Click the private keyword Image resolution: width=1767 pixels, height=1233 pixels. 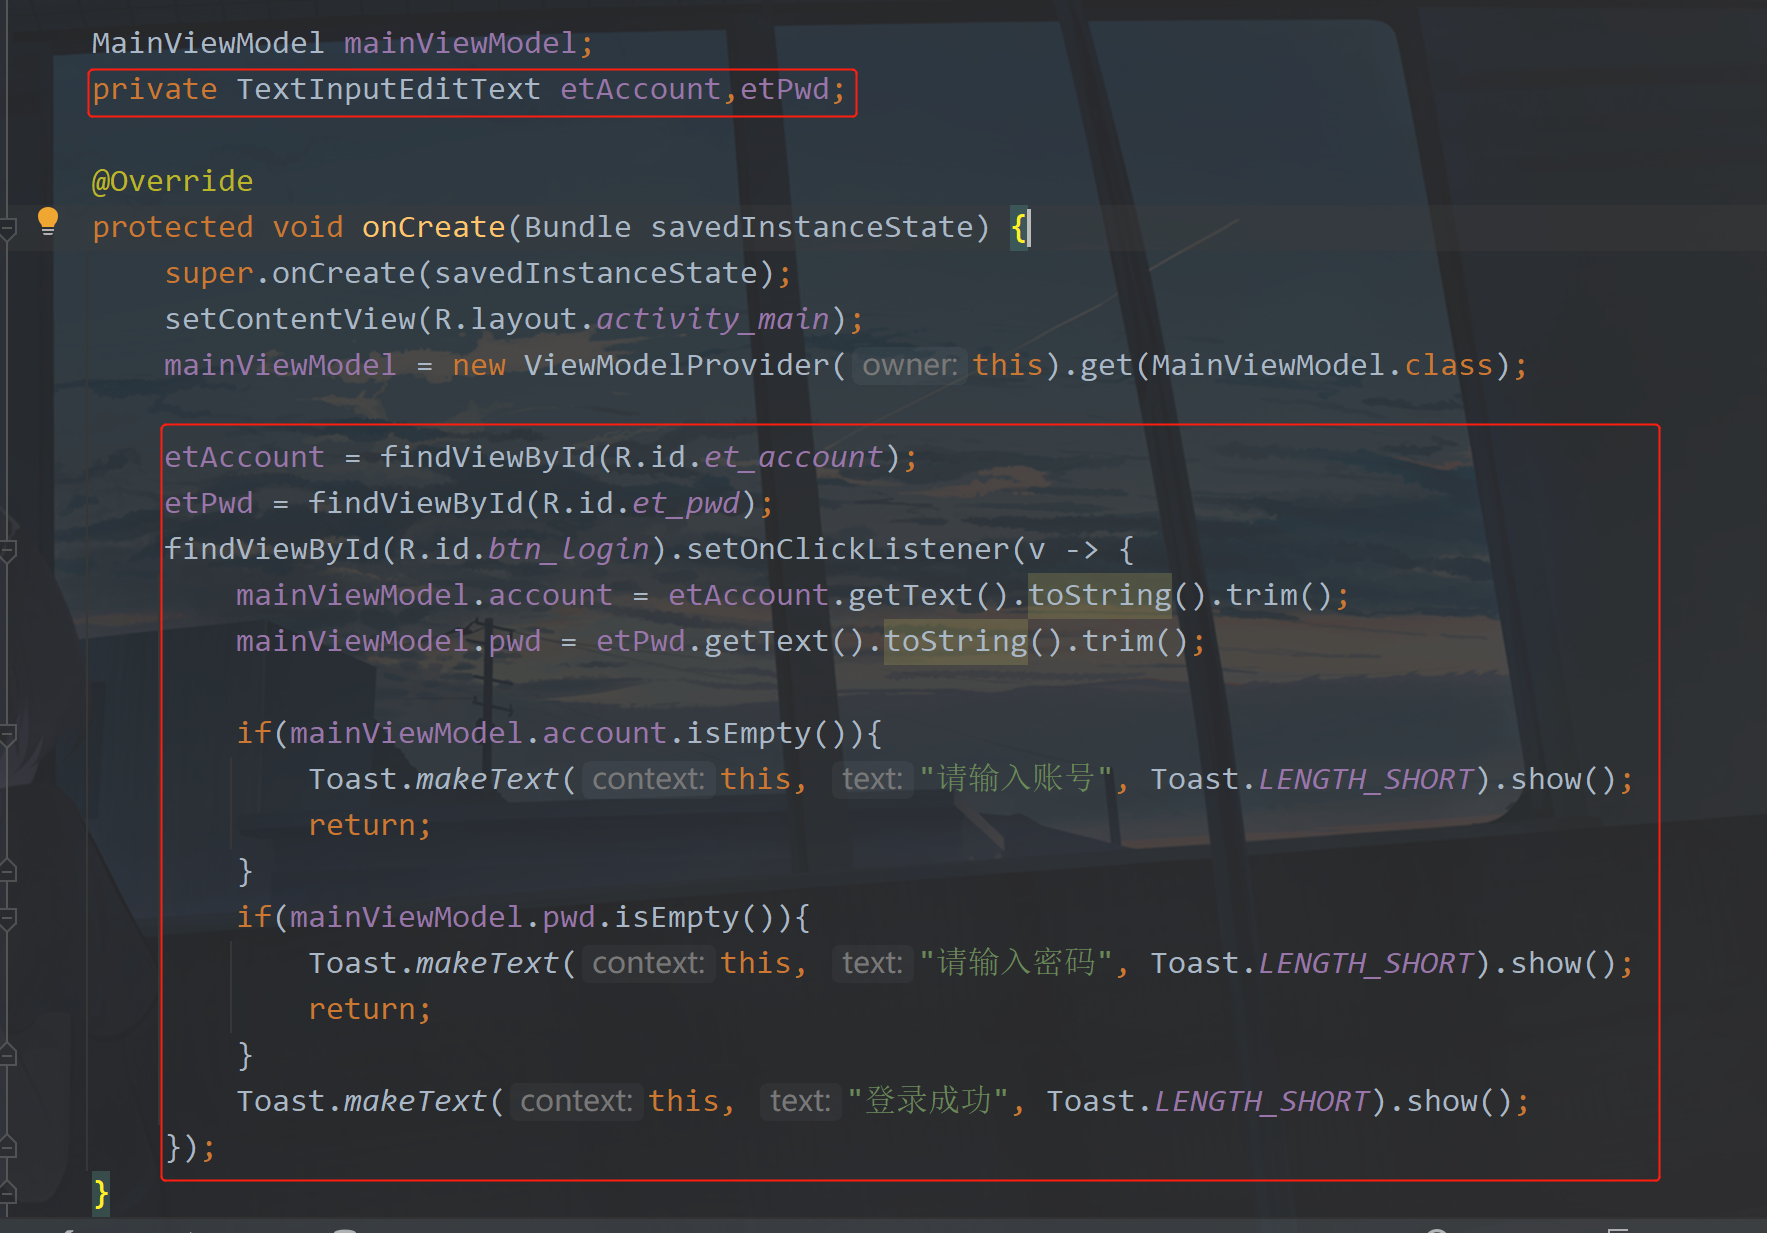(x=154, y=89)
